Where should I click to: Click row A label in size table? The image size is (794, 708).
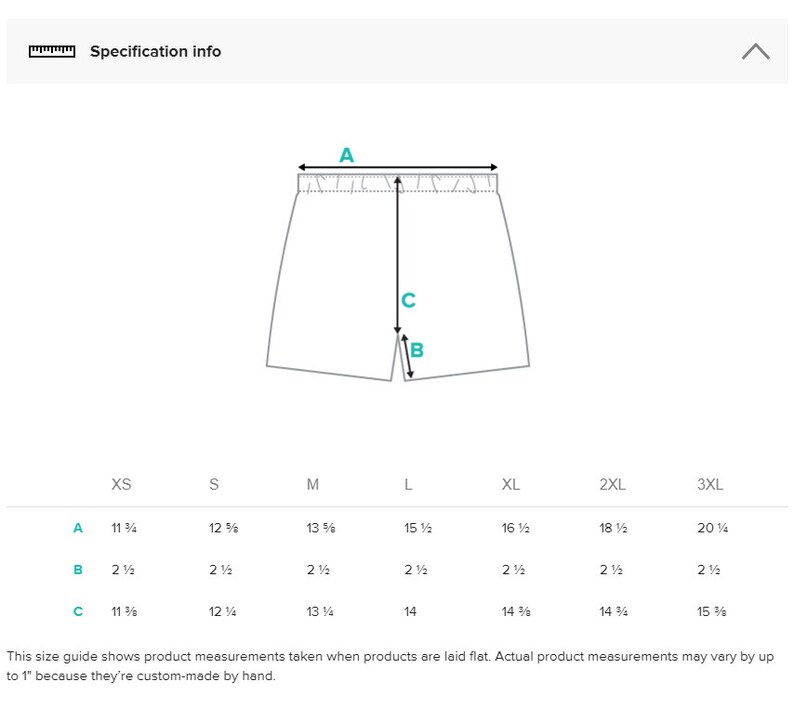pyautogui.click(x=78, y=528)
